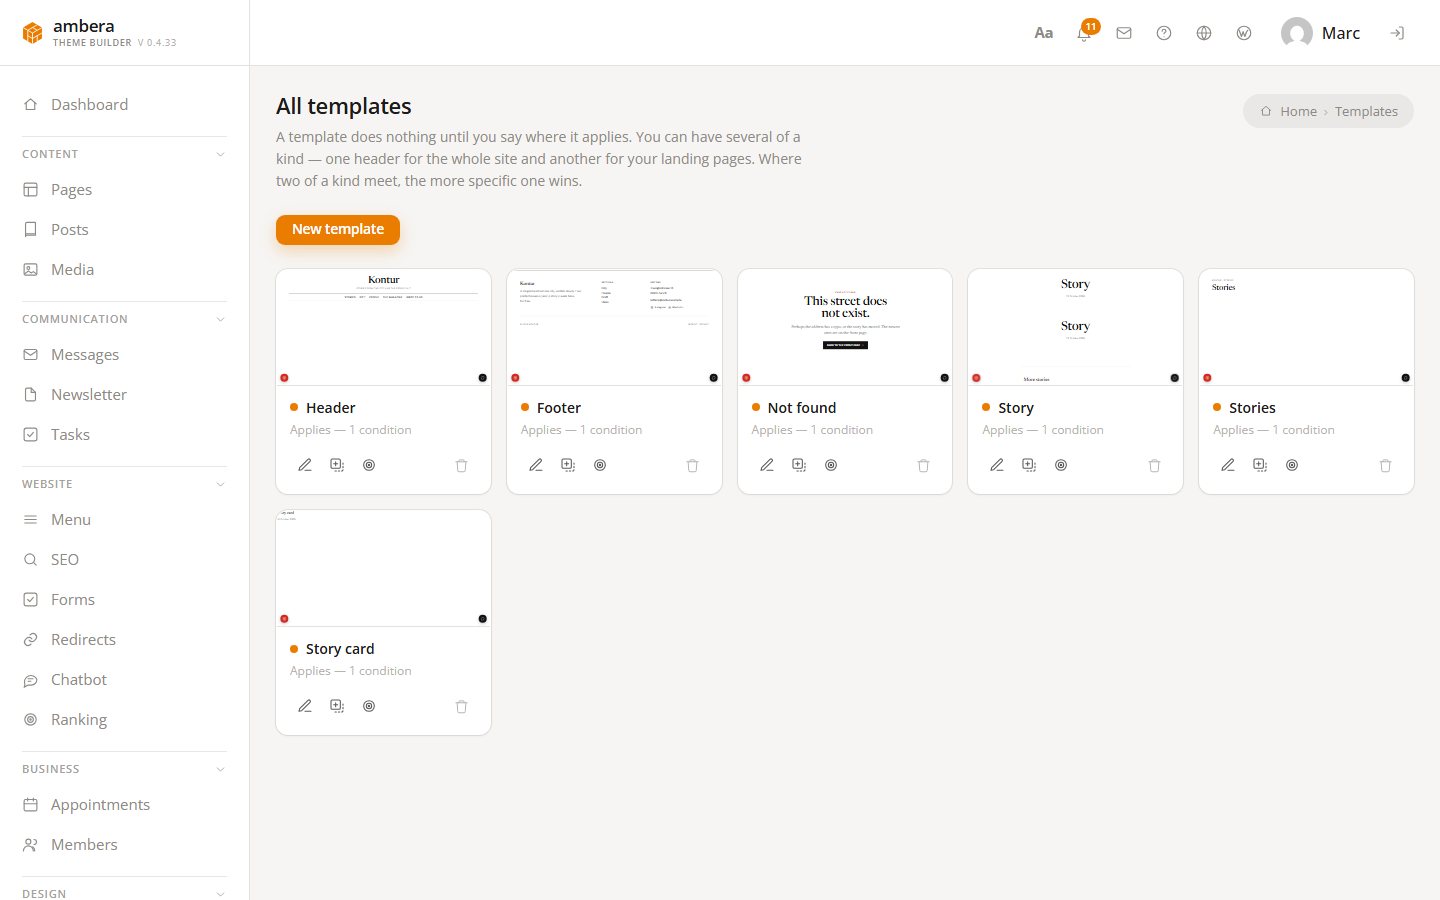The width and height of the screenshot is (1440, 900).
Task: Open the Not found template preview thumbnail
Action: click(x=845, y=327)
